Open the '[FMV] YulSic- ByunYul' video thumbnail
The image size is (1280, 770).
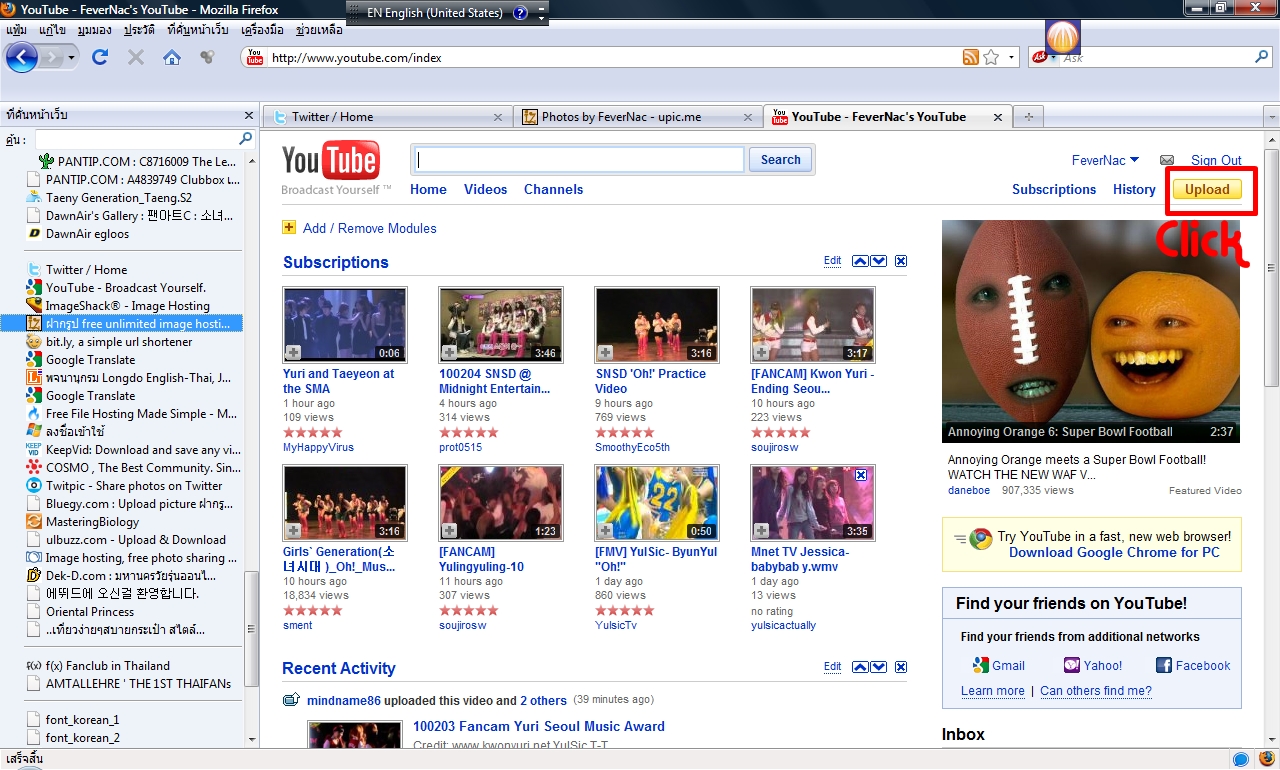[656, 503]
